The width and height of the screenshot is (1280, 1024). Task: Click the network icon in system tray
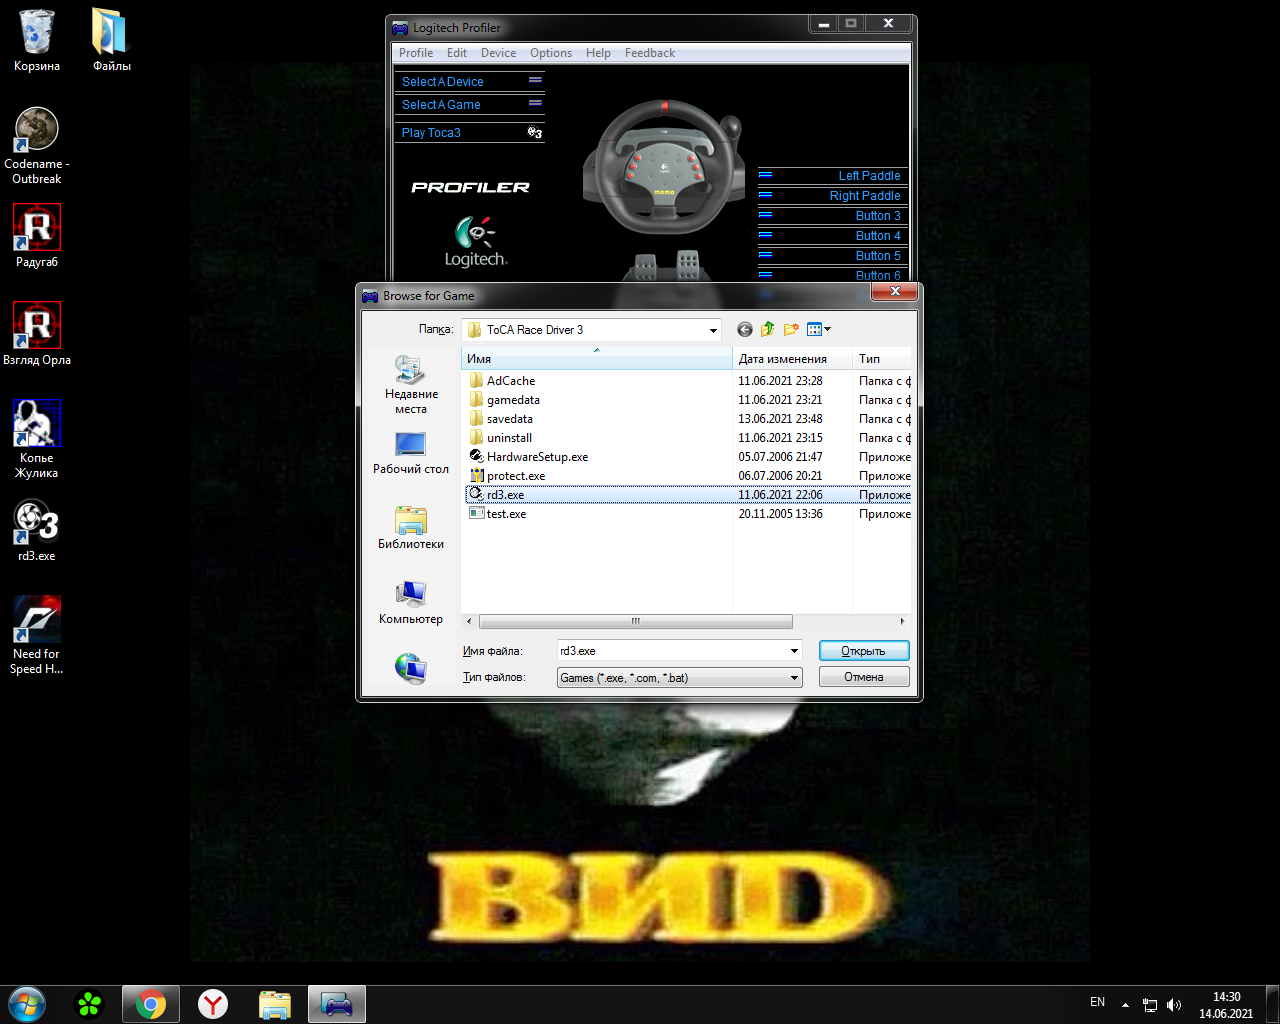click(1150, 1005)
